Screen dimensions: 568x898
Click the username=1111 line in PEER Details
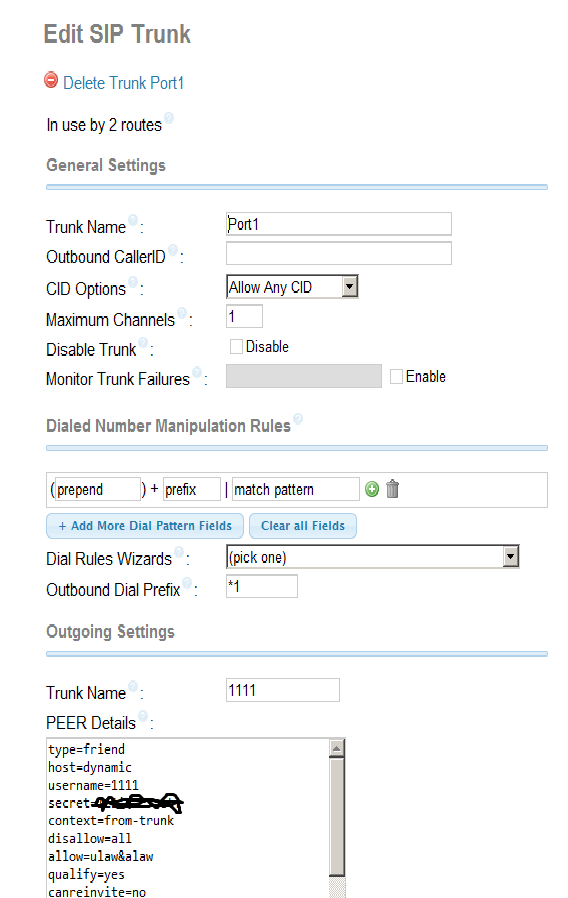tap(93, 785)
